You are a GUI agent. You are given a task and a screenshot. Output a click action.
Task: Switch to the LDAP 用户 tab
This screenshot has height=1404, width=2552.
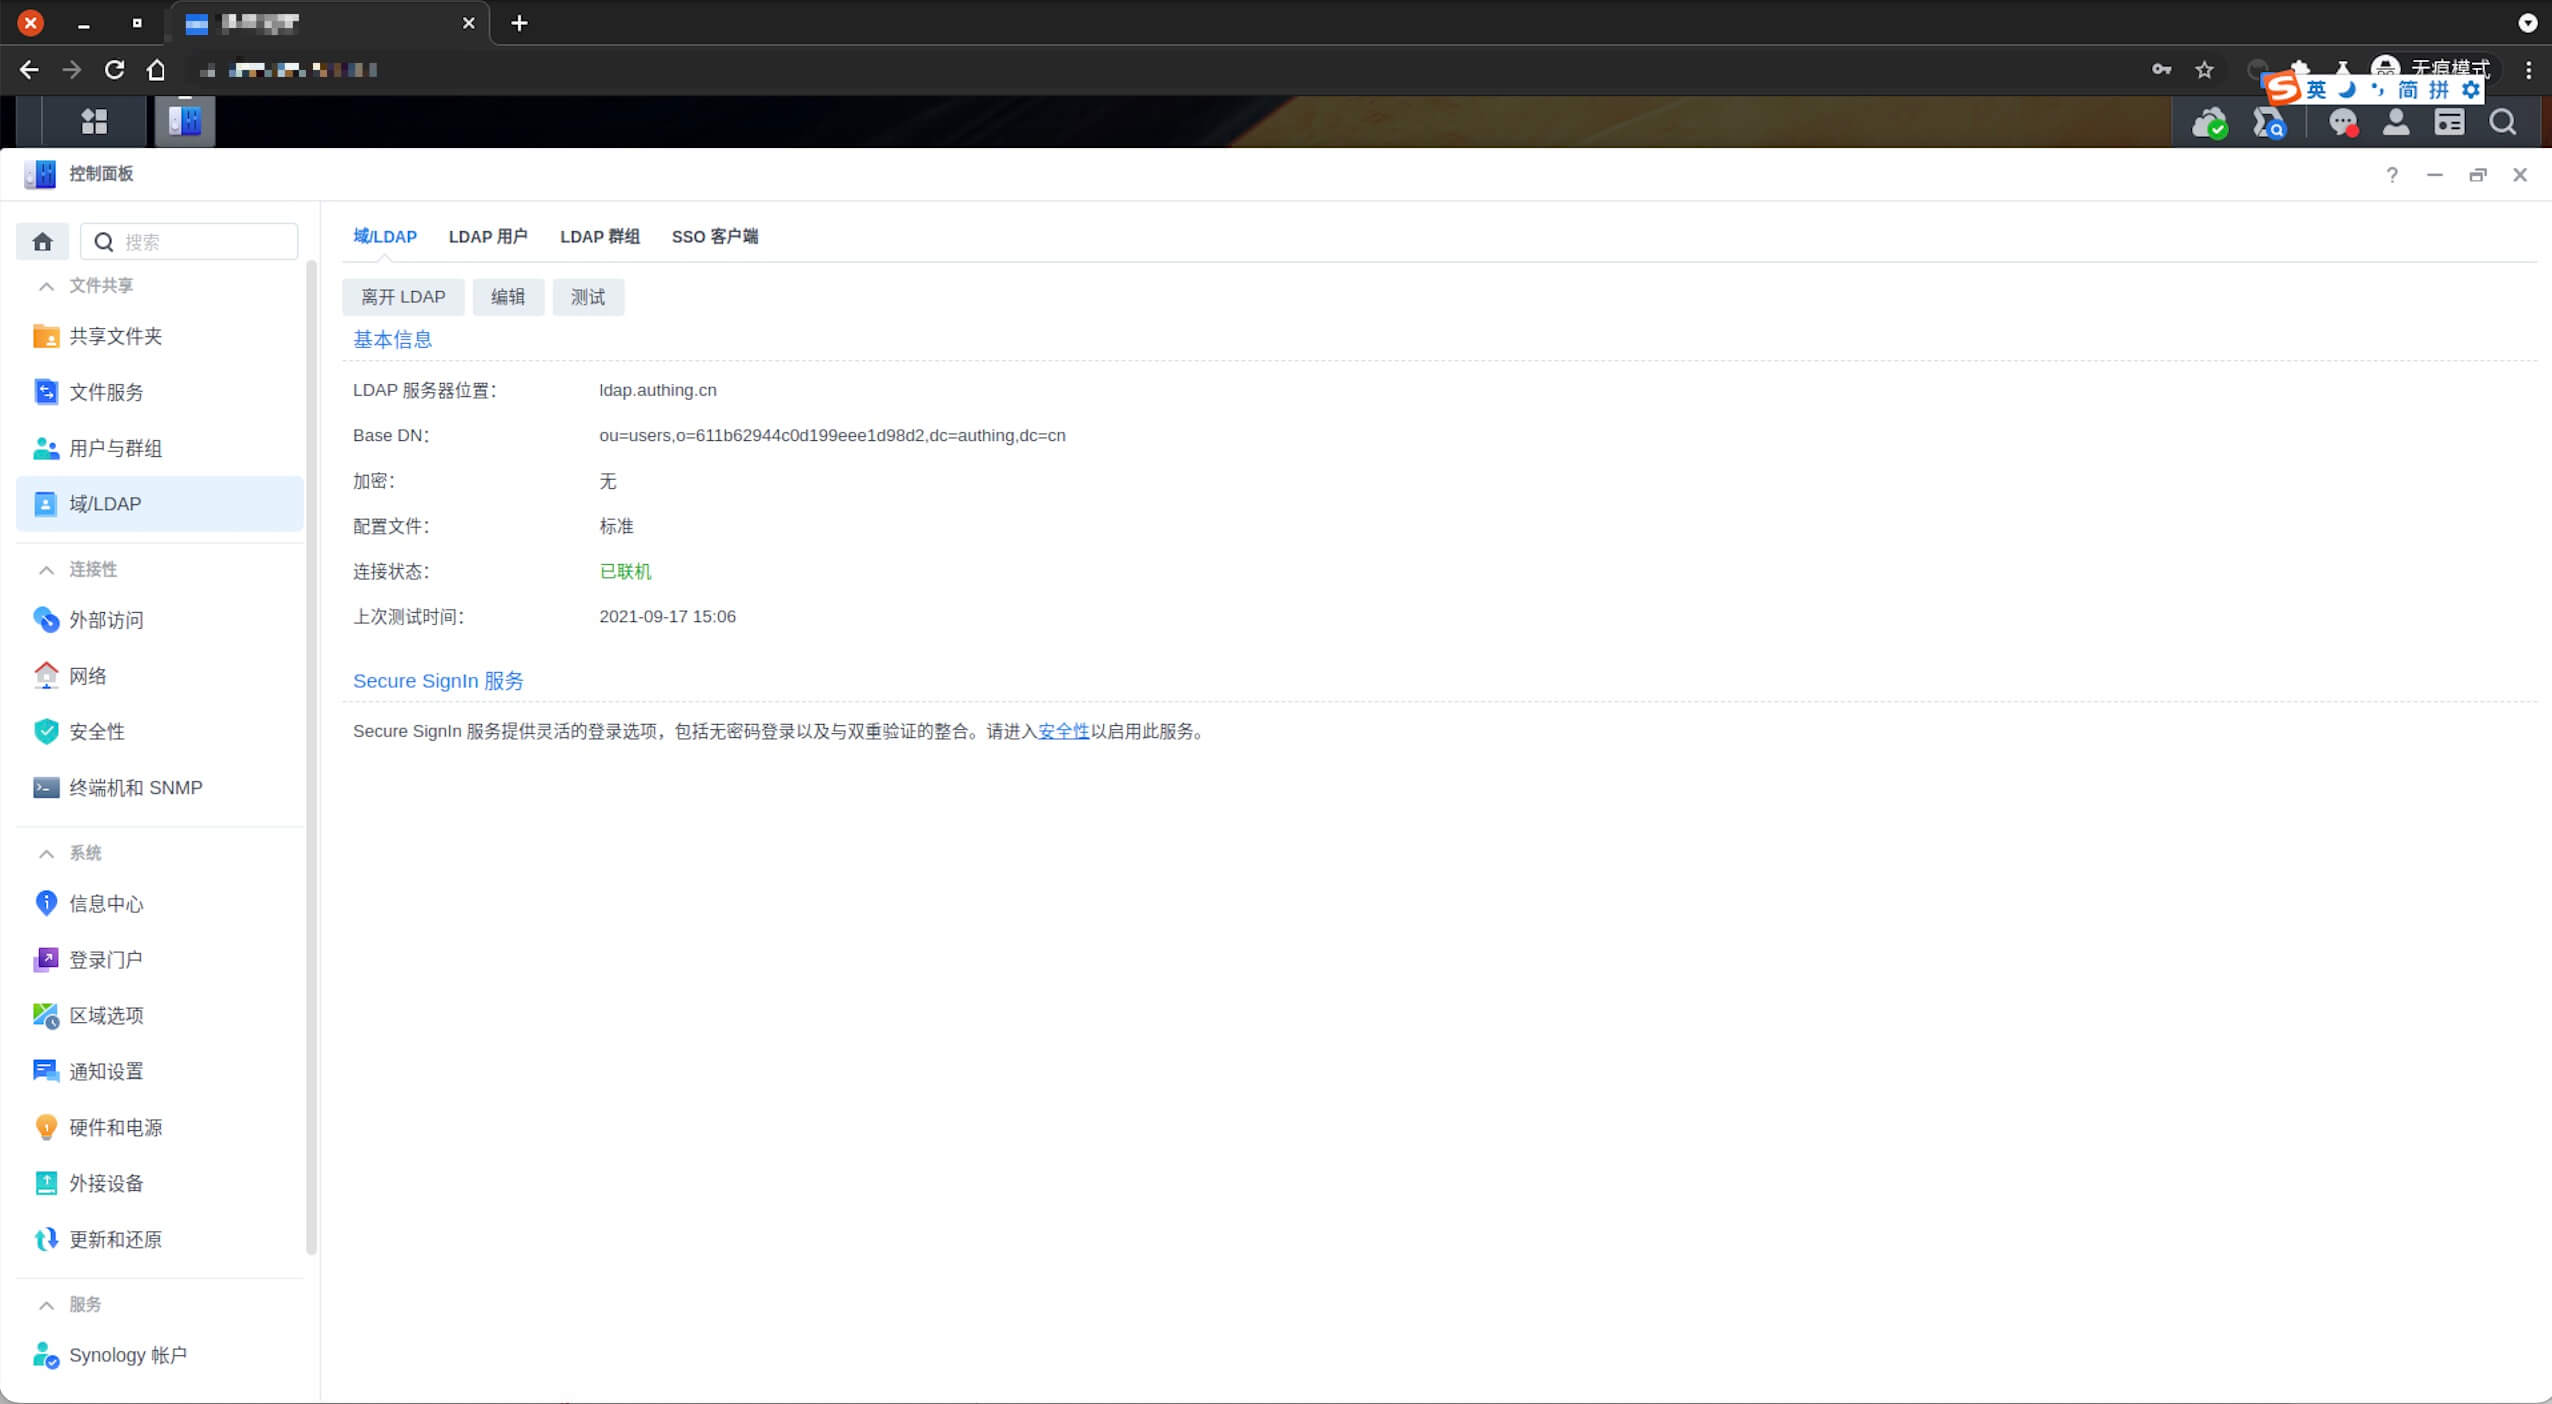[x=487, y=237]
